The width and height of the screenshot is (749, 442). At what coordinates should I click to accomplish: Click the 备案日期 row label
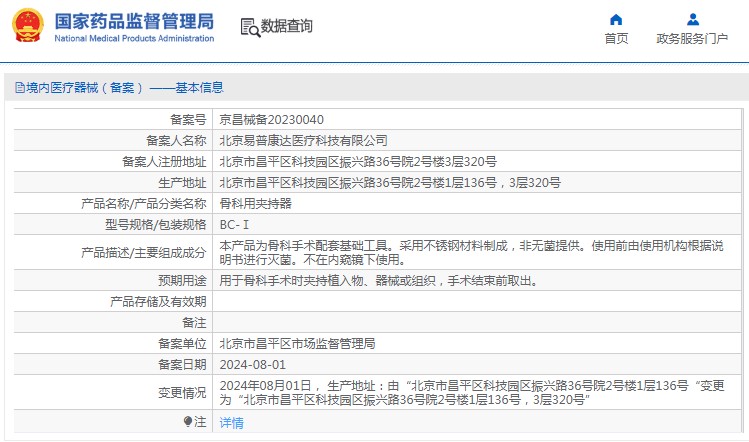[x=182, y=365]
